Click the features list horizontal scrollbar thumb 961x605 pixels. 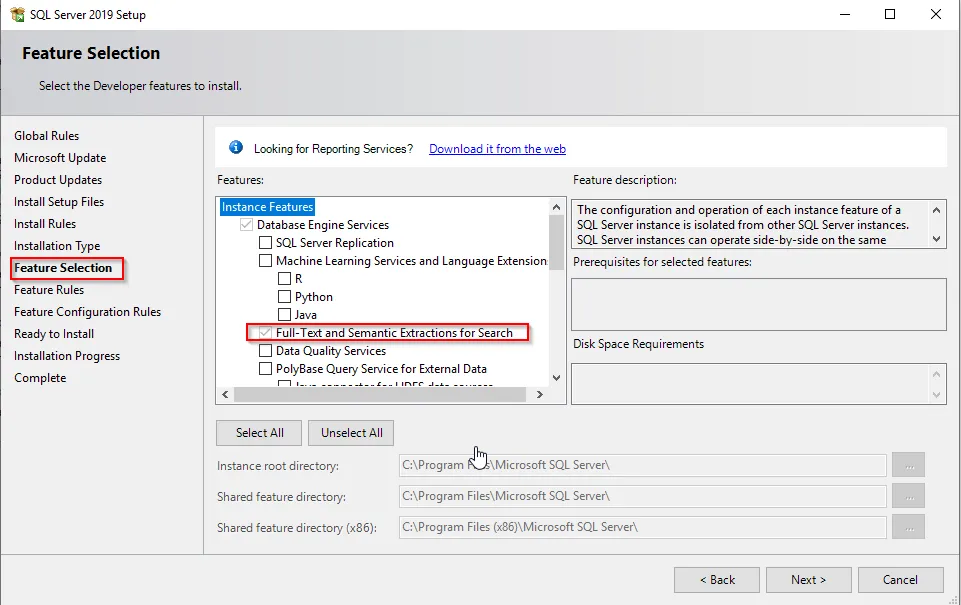click(x=380, y=395)
